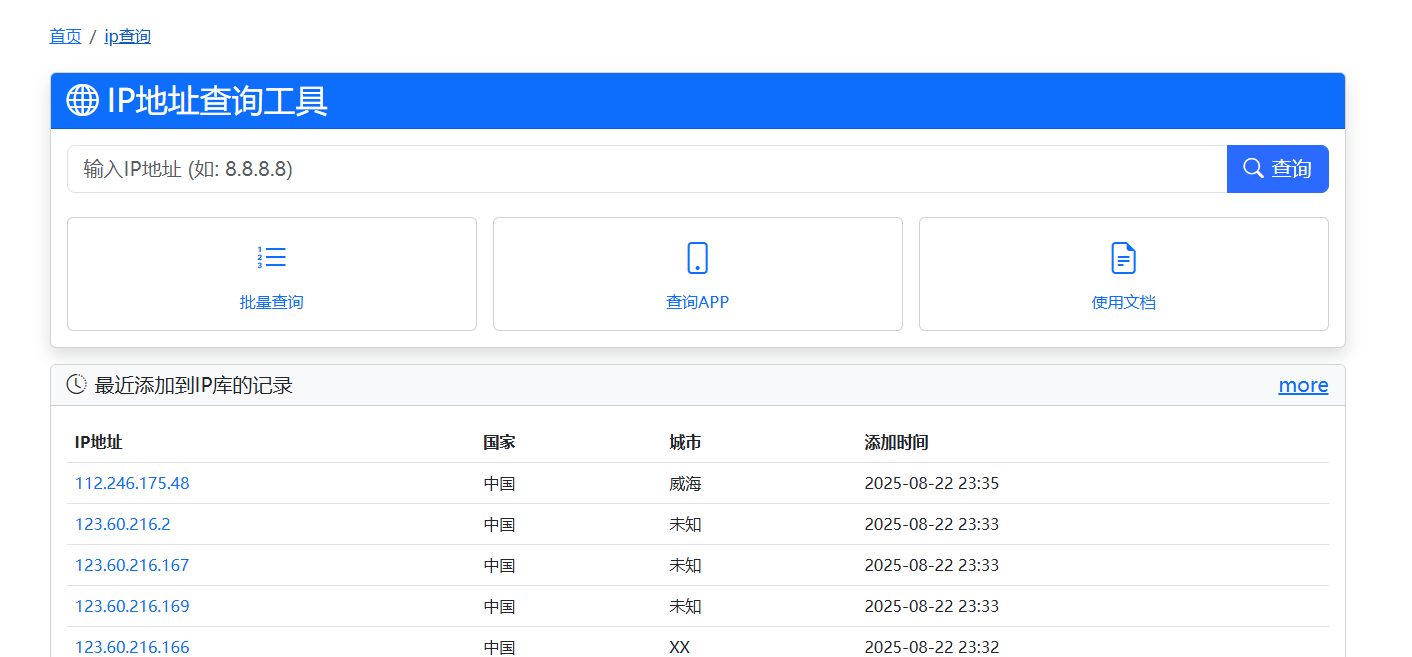The width and height of the screenshot is (1412, 657).
Task: Select IP address 123.60.216.167
Action: pyautogui.click(x=132, y=565)
